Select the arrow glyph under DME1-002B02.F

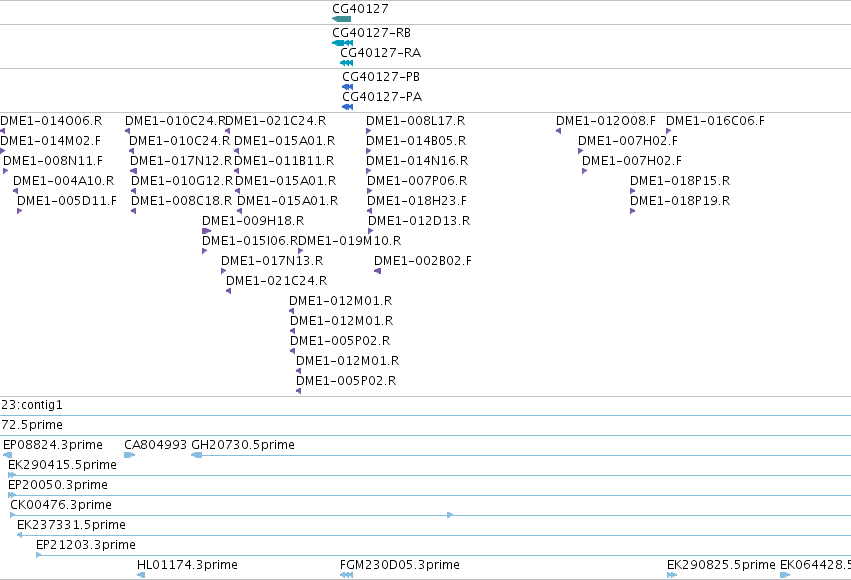tap(377, 271)
